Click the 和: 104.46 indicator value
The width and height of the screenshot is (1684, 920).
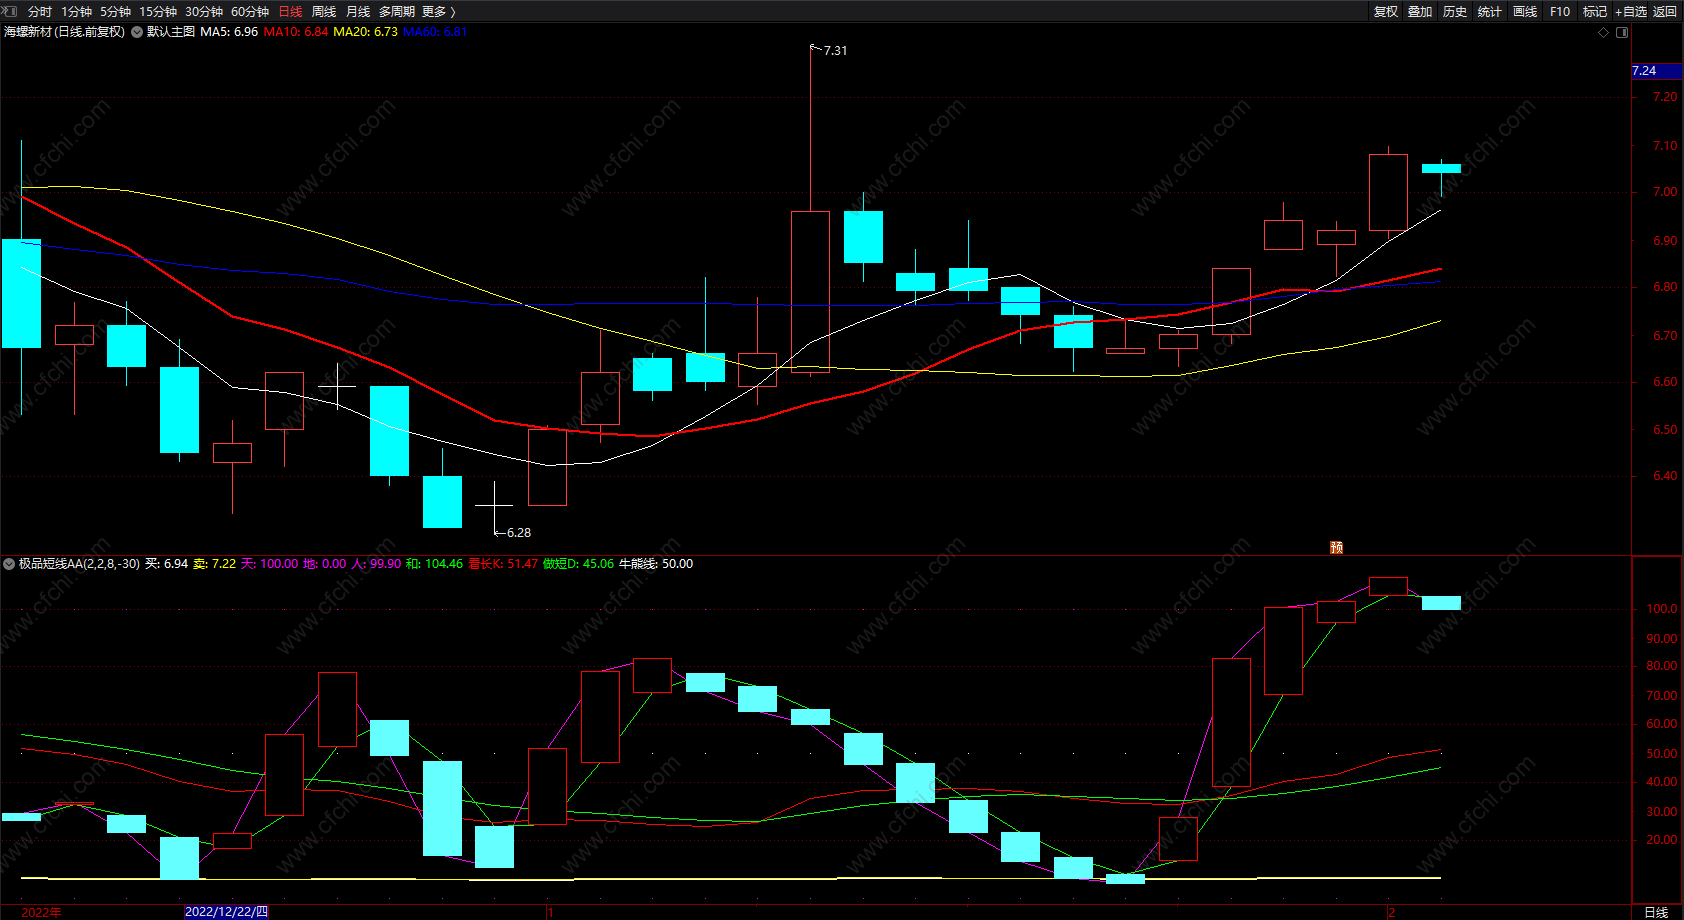434,564
